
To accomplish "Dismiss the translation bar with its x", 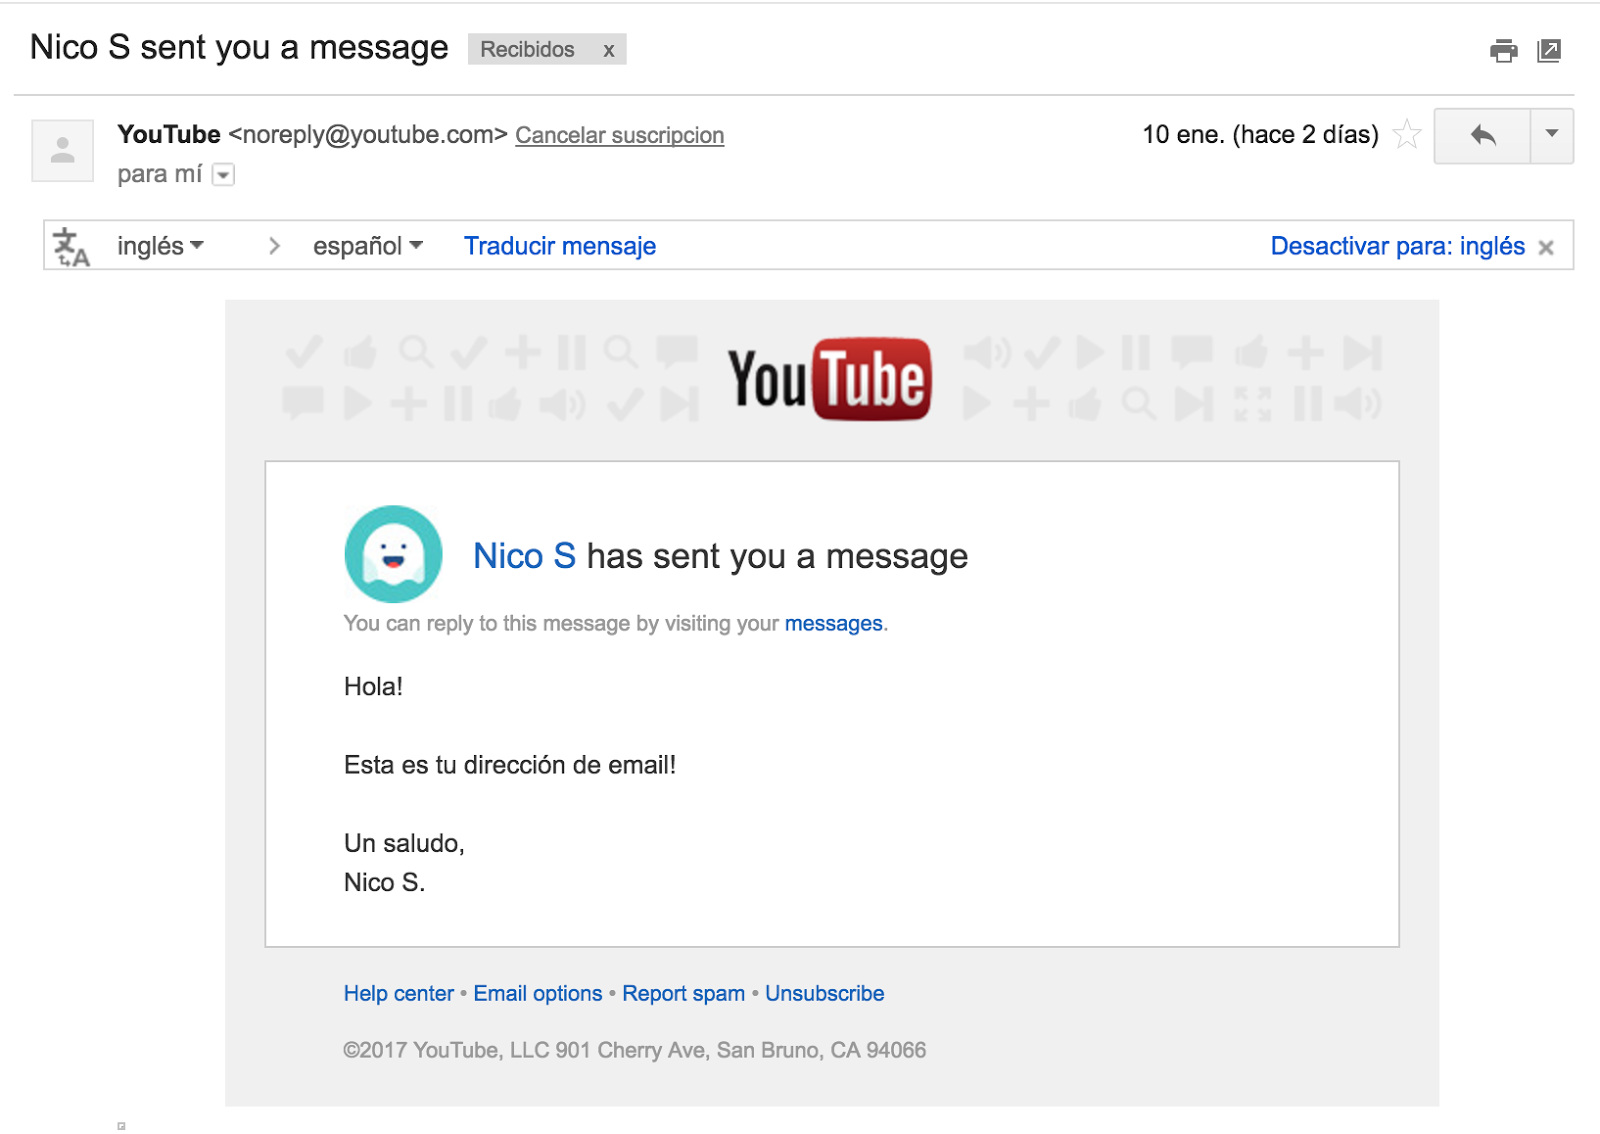I will (1546, 247).
